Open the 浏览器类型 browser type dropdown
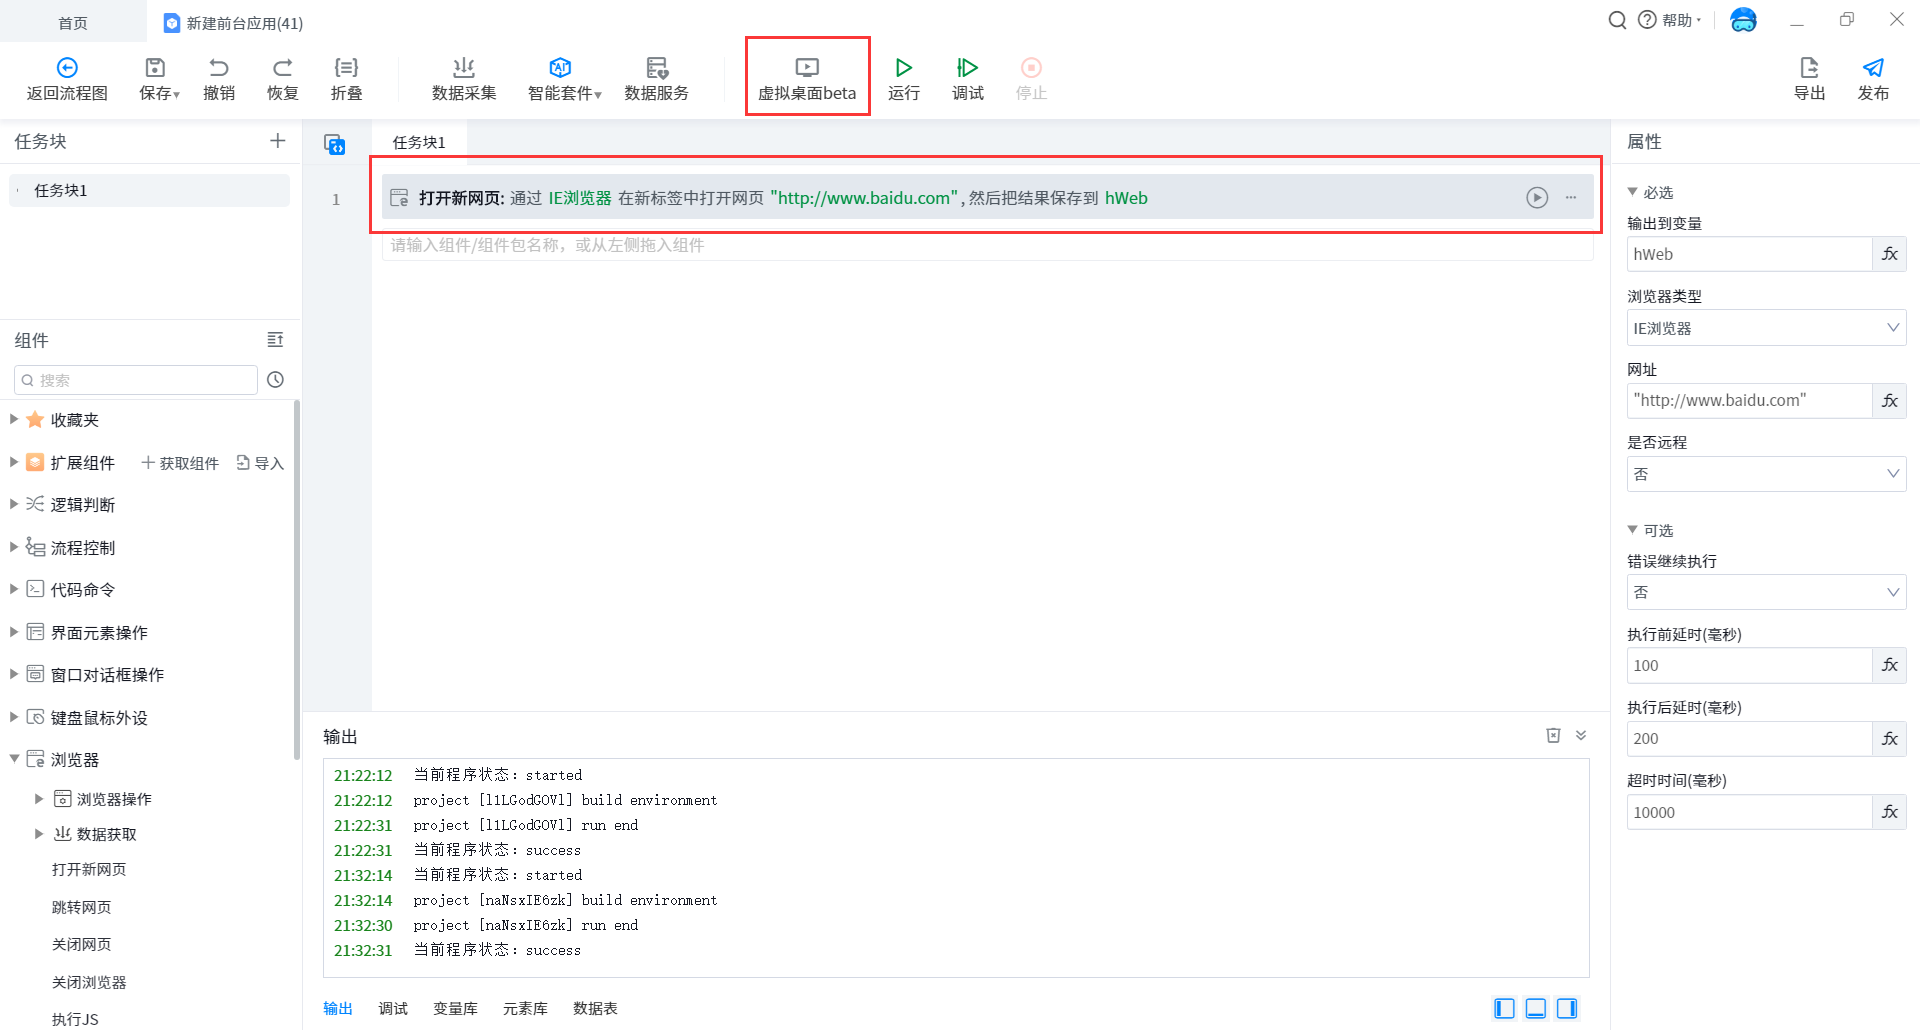 1766,328
